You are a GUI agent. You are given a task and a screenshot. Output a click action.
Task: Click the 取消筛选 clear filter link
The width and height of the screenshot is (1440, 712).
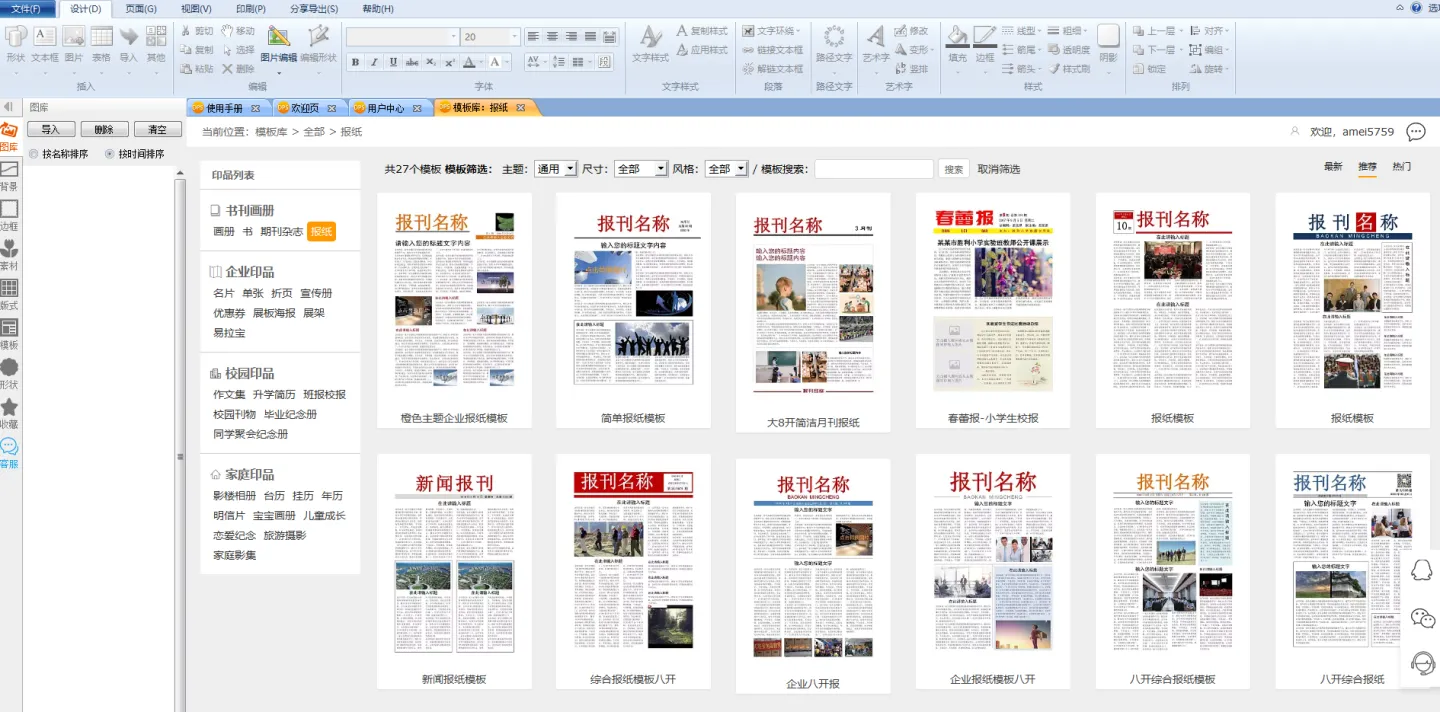click(999, 169)
